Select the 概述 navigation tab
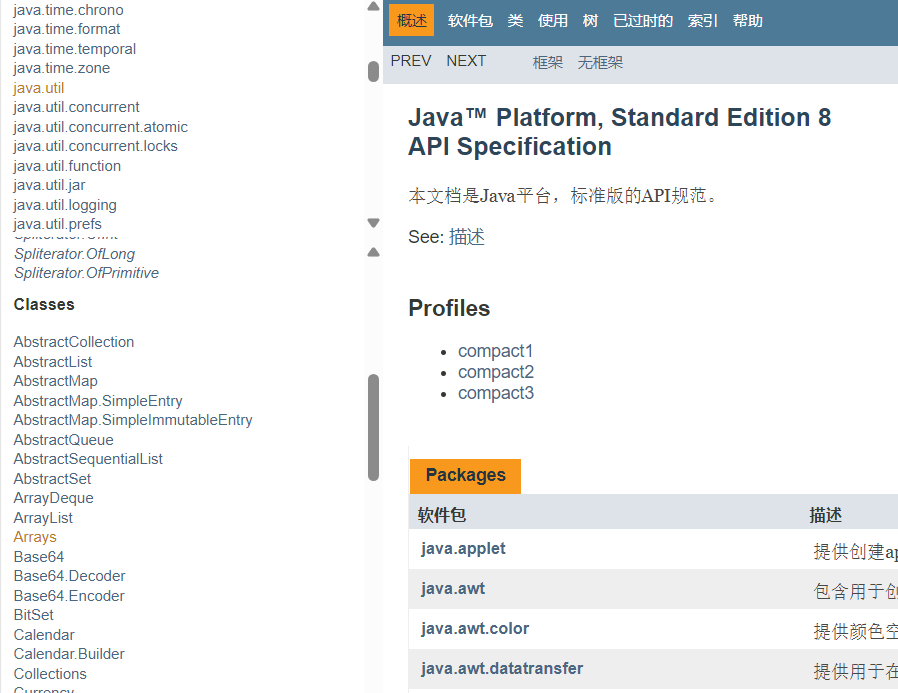Image resolution: width=898 pixels, height=693 pixels. pos(411,20)
